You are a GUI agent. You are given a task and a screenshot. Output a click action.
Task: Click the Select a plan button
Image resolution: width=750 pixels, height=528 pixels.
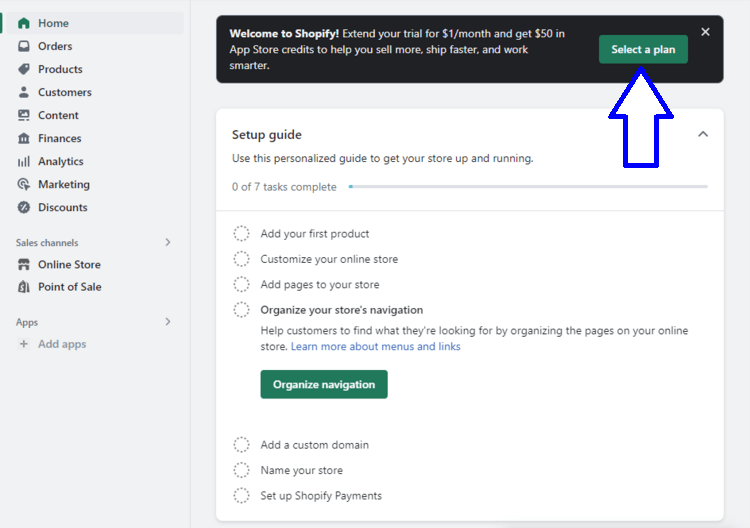tap(643, 49)
